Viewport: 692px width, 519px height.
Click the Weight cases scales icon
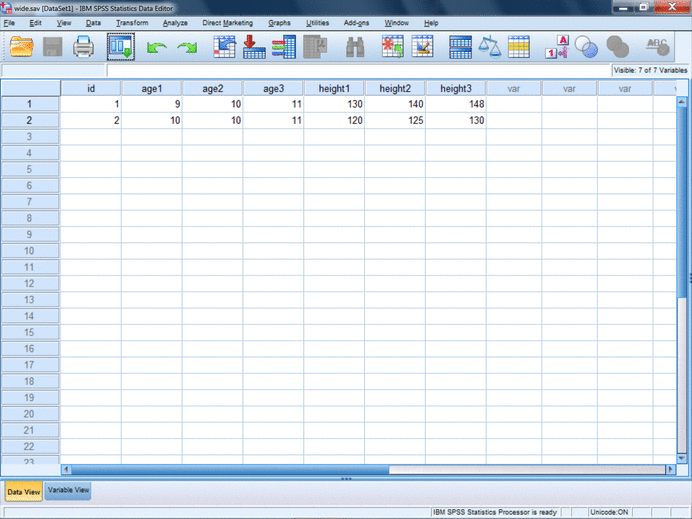click(x=489, y=47)
